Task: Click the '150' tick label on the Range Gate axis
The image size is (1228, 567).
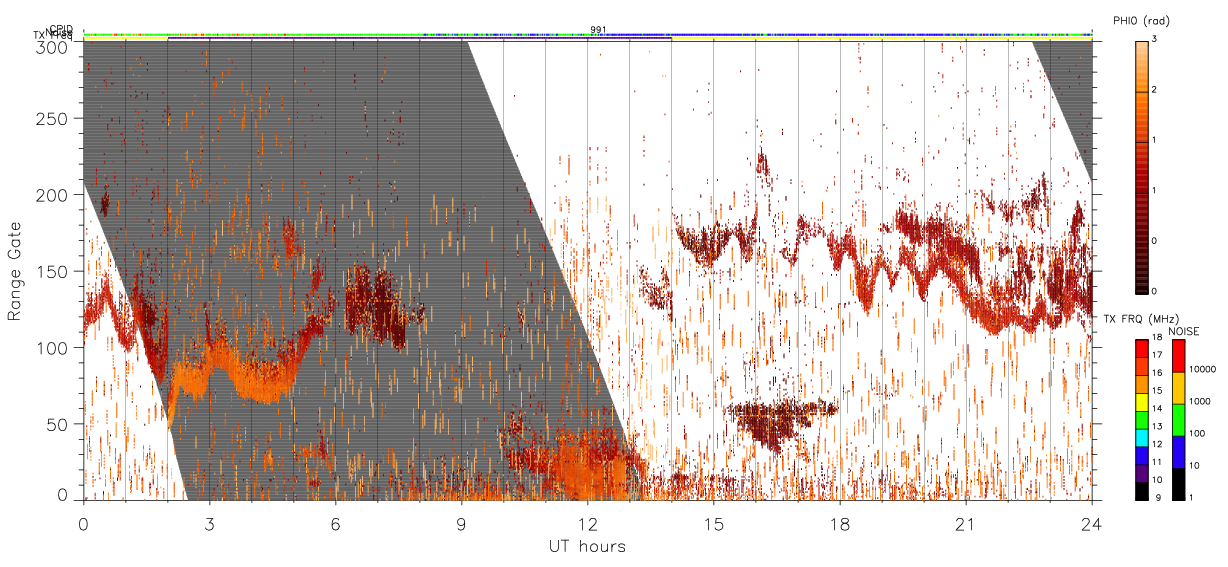Action: (x=51, y=271)
